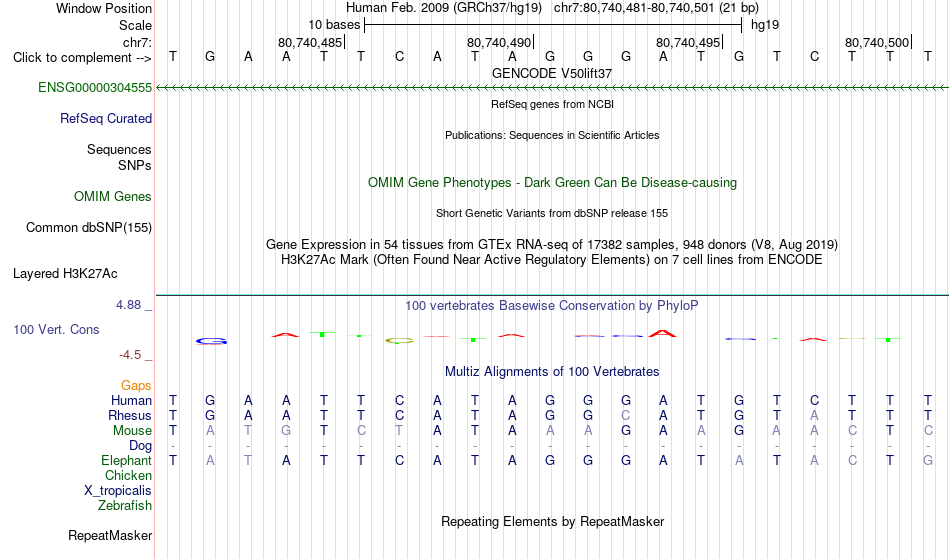Select the Chicken alignment row label
This screenshot has height=559, width=950.
(x=128, y=476)
